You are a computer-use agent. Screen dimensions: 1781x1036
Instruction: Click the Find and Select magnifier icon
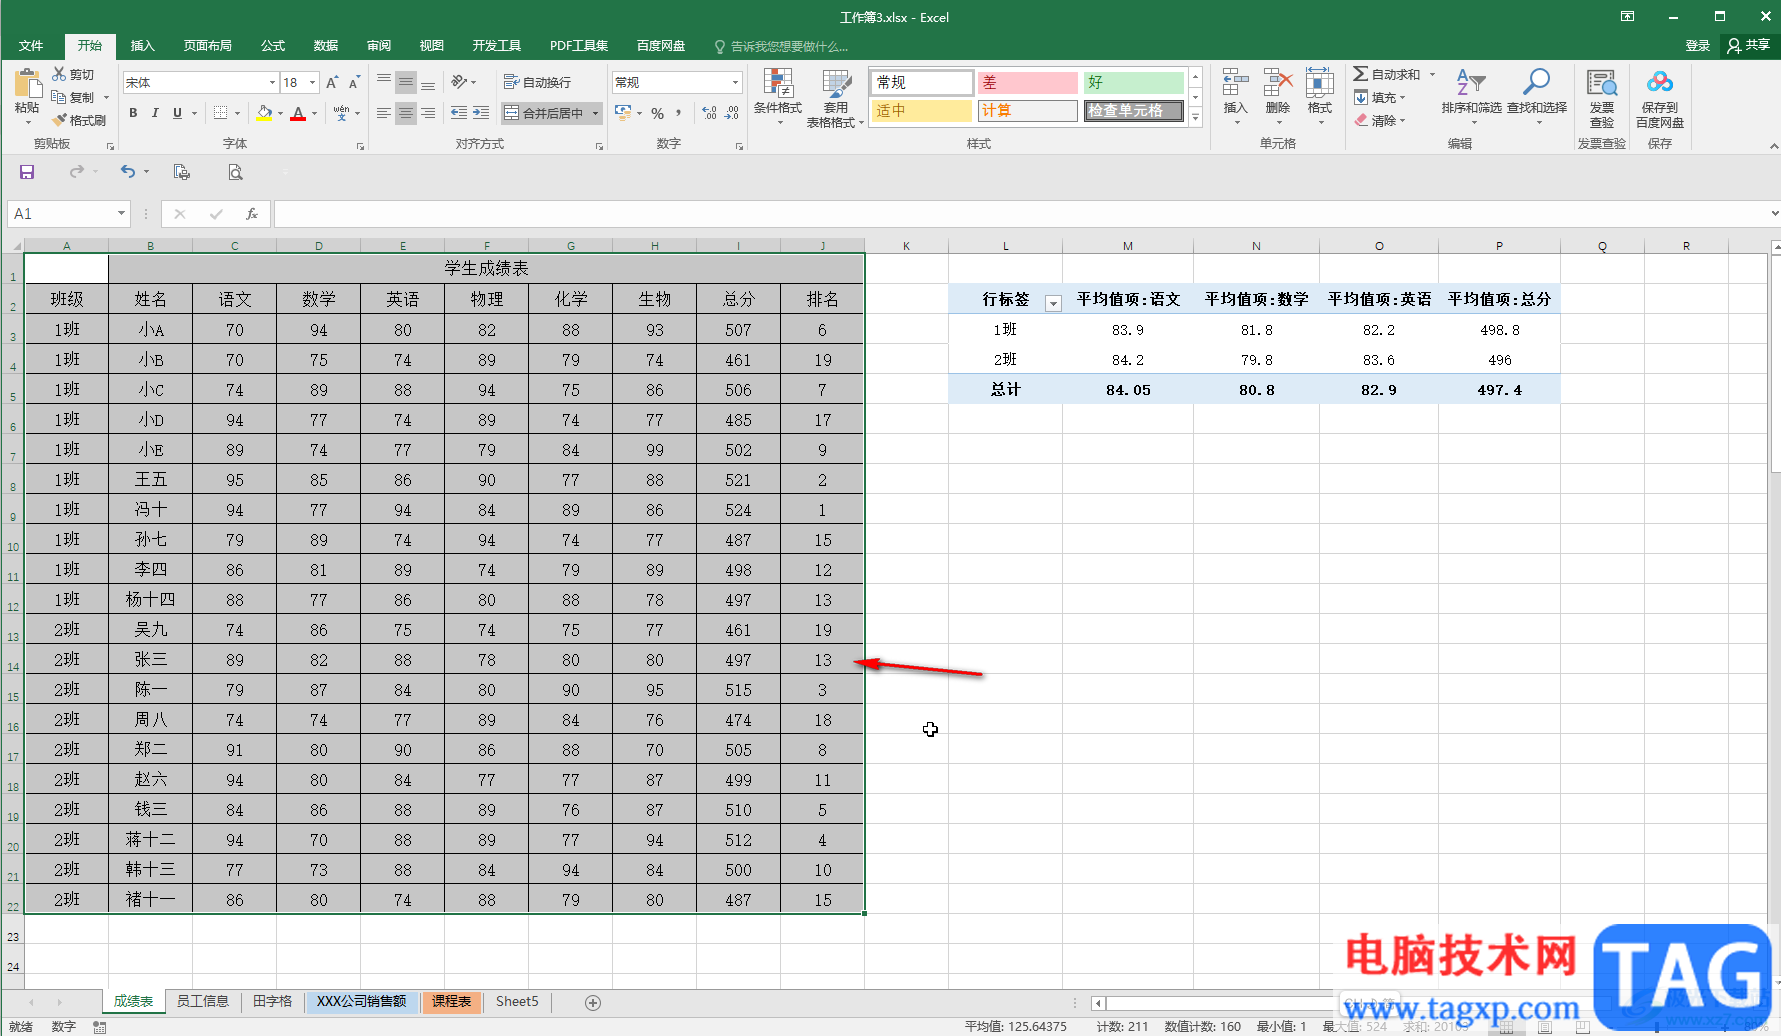(x=1537, y=82)
